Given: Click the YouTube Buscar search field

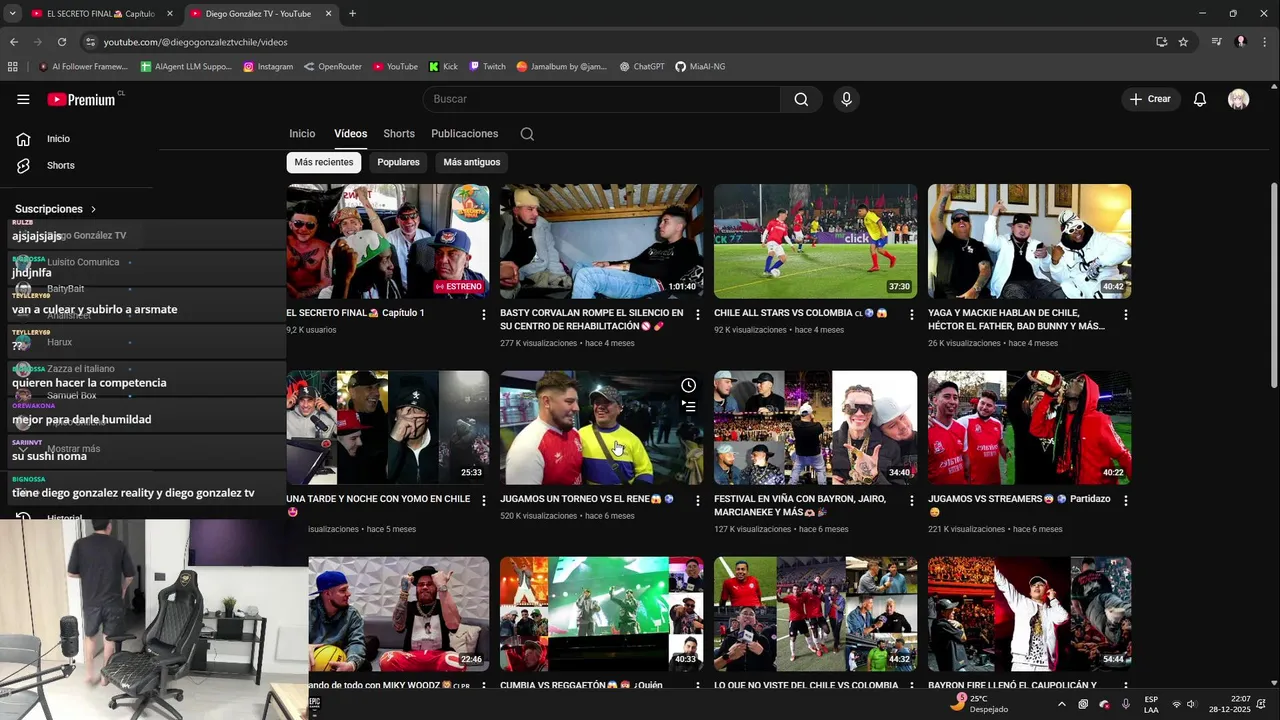Looking at the screenshot, I should pos(601,99).
